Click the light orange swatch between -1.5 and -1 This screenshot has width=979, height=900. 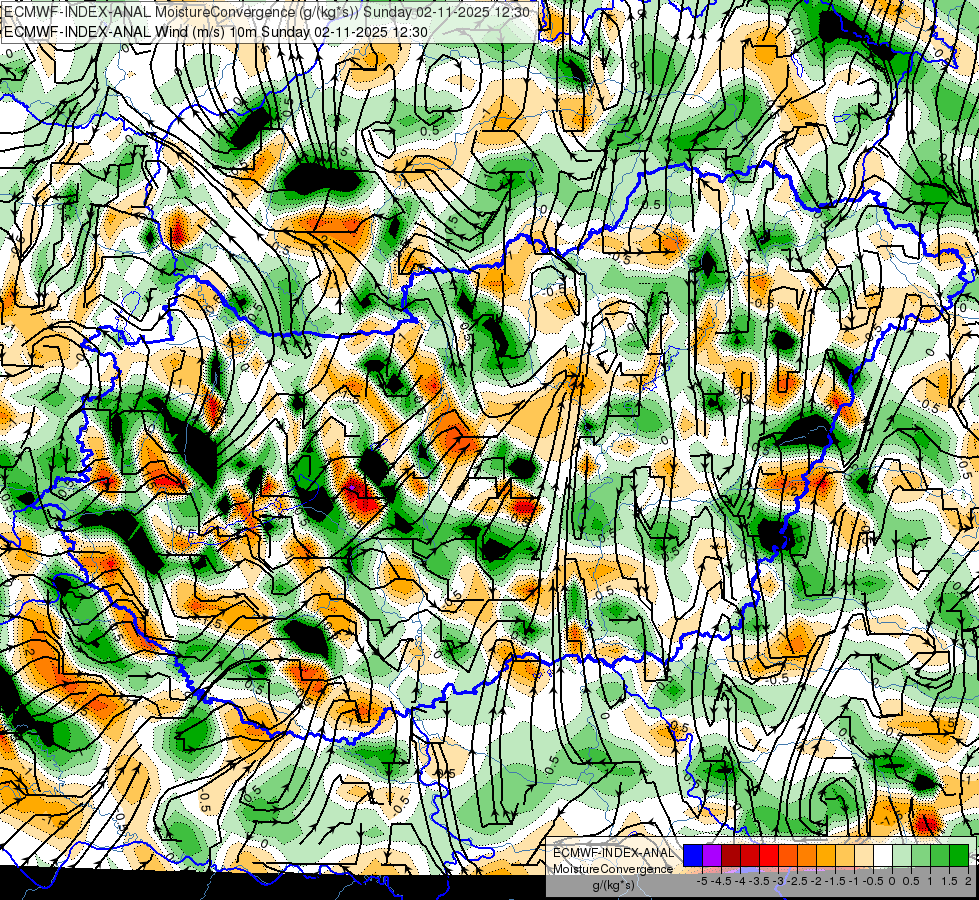click(x=845, y=856)
